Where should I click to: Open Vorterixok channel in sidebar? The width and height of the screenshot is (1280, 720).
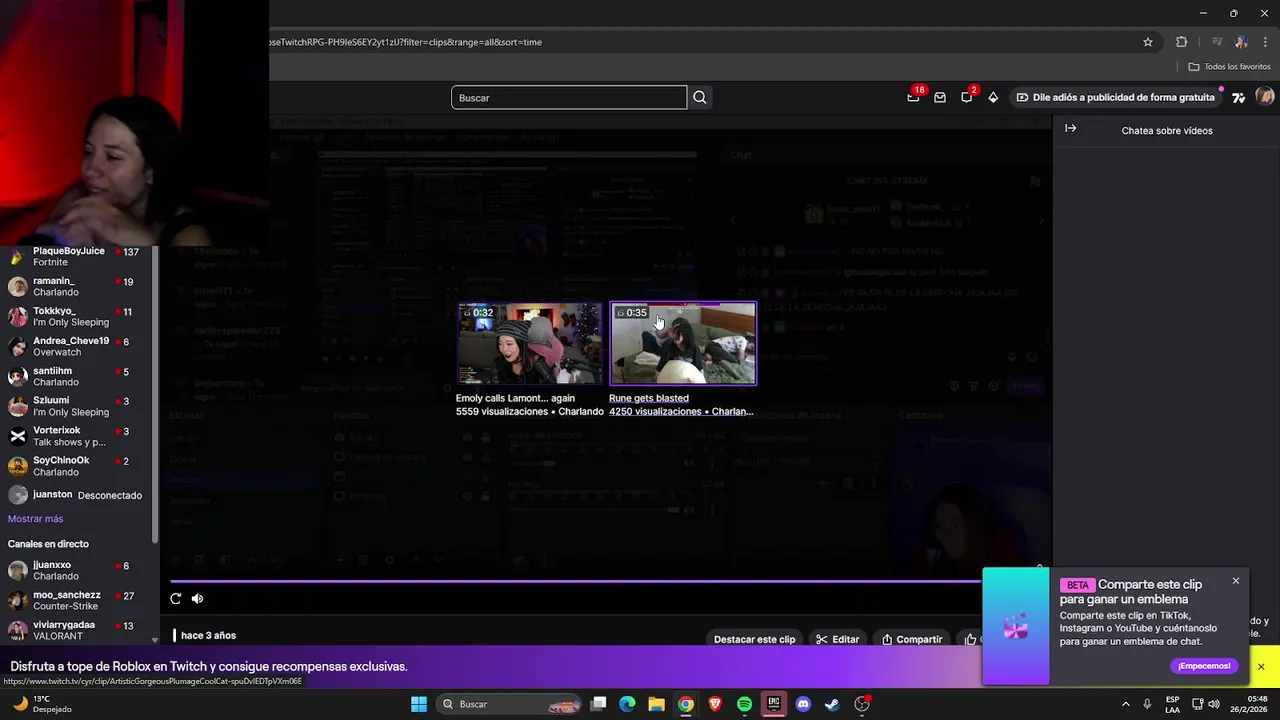tap(77, 436)
